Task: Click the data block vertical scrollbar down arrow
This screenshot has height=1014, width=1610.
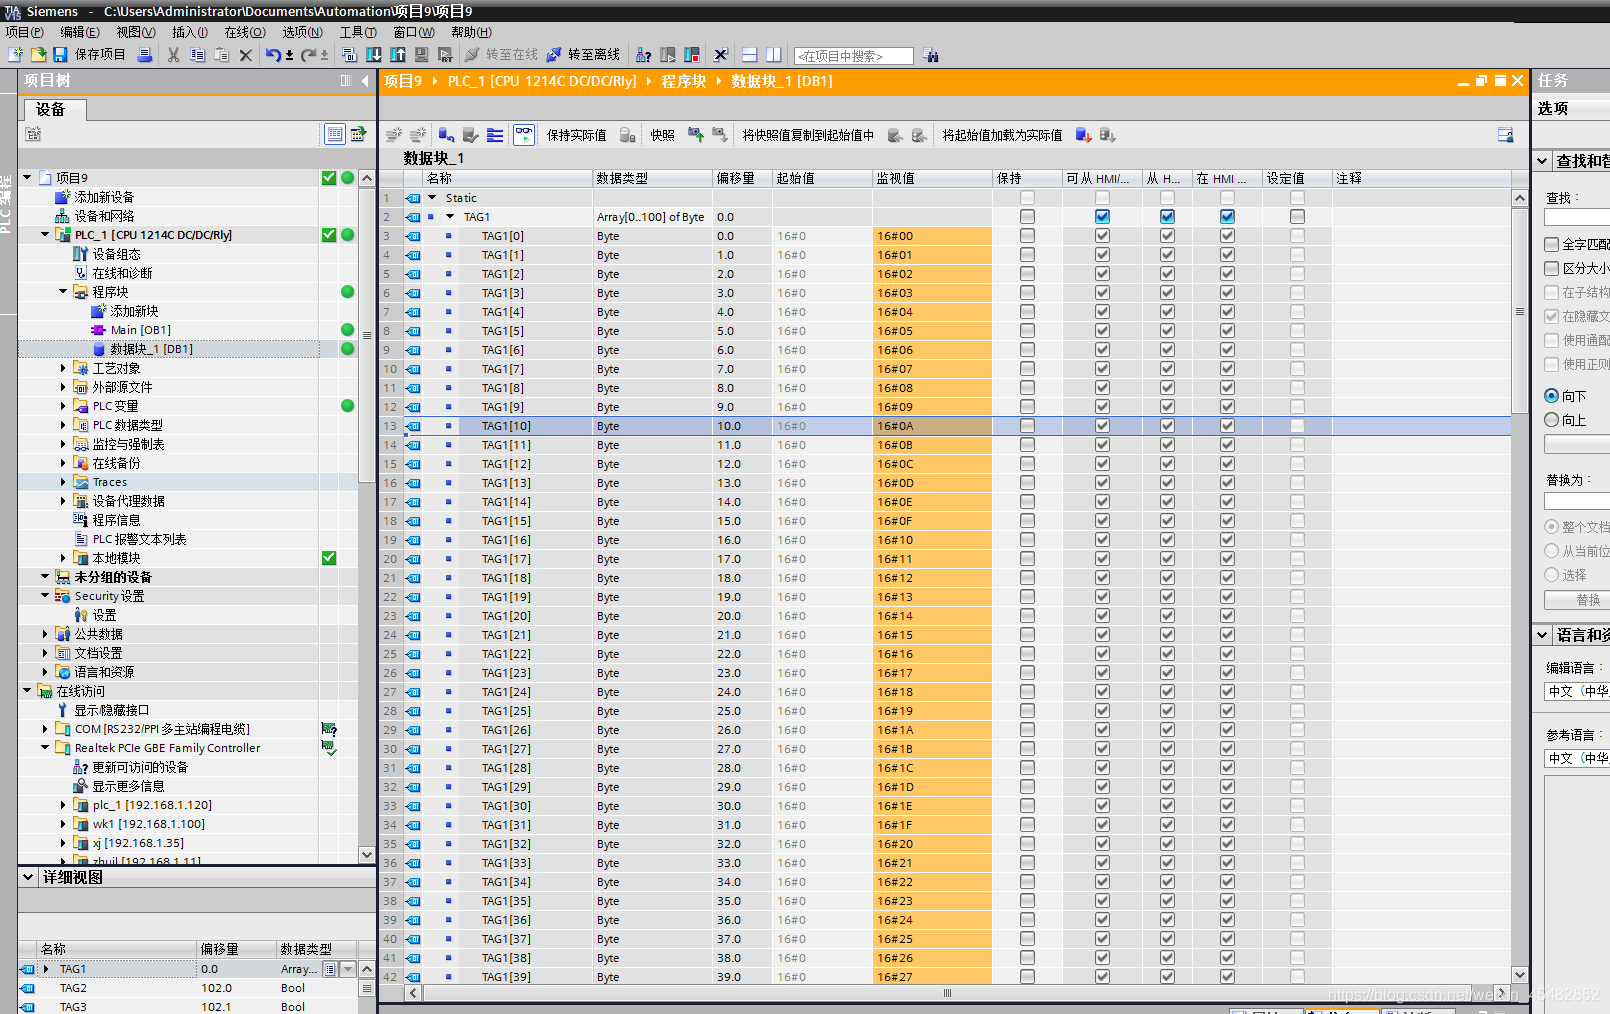Action: click(1520, 975)
